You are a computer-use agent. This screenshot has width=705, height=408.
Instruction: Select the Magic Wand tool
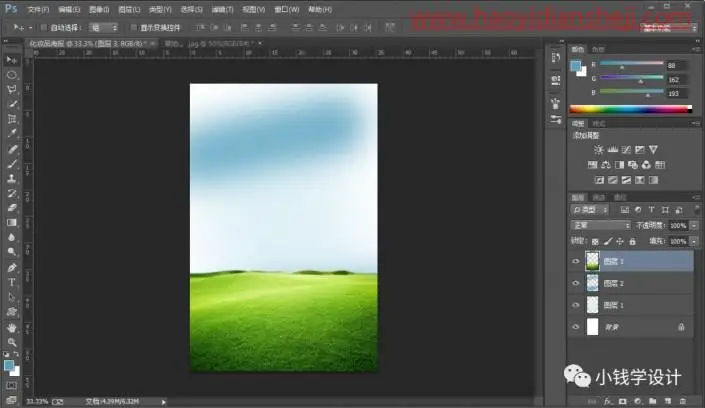(x=12, y=104)
